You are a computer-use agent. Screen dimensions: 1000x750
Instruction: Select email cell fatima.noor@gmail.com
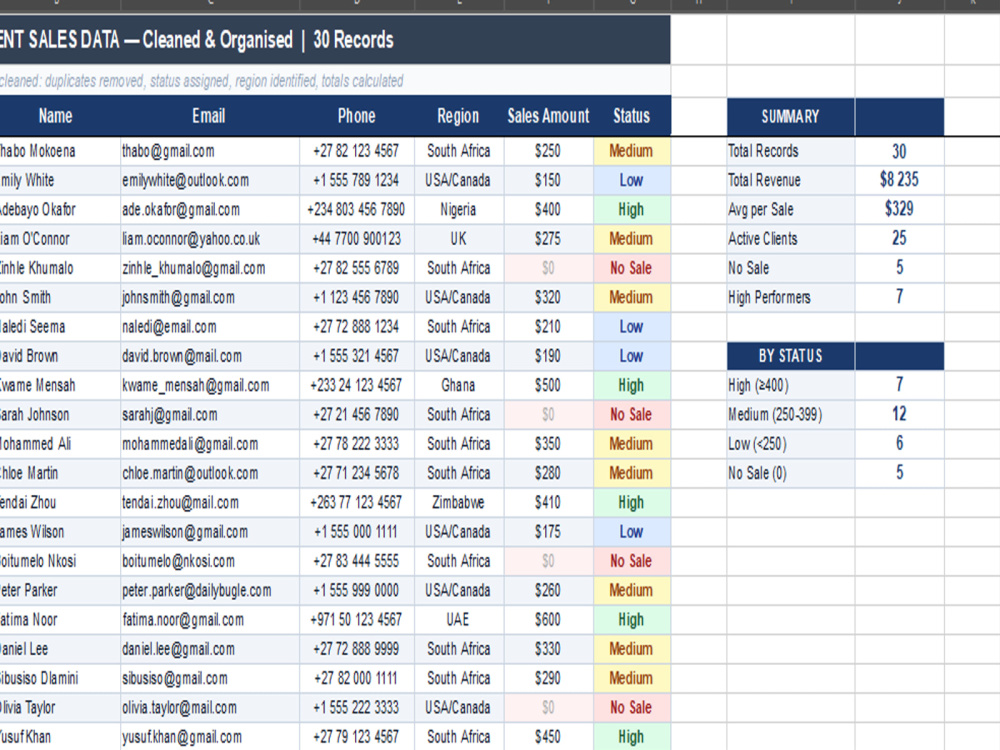(x=210, y=621)
